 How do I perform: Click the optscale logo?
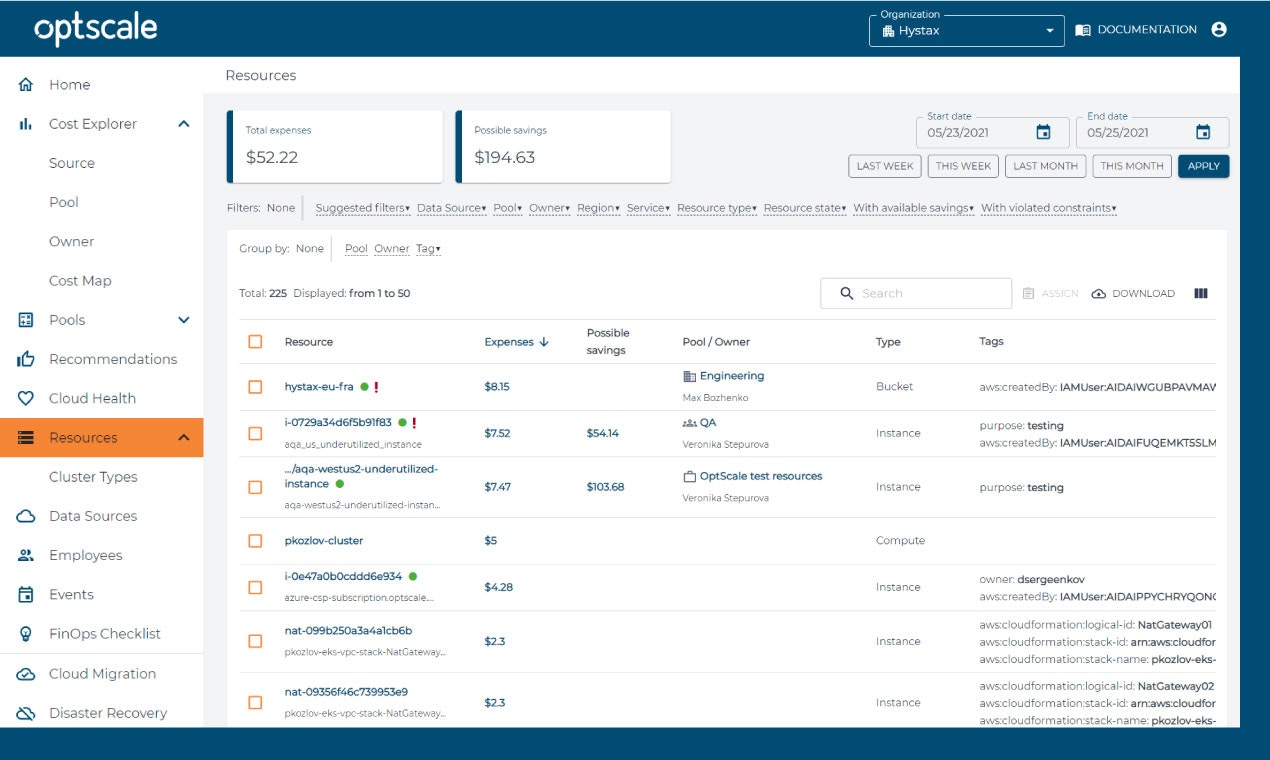coord(96,29)
